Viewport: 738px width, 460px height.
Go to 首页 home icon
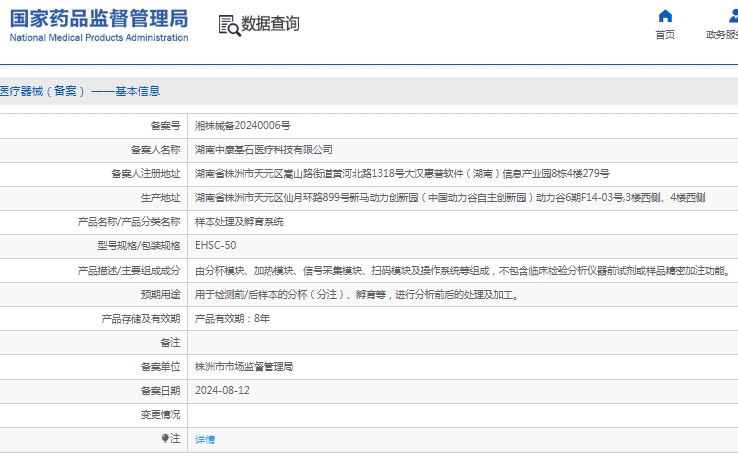(665, 16)
